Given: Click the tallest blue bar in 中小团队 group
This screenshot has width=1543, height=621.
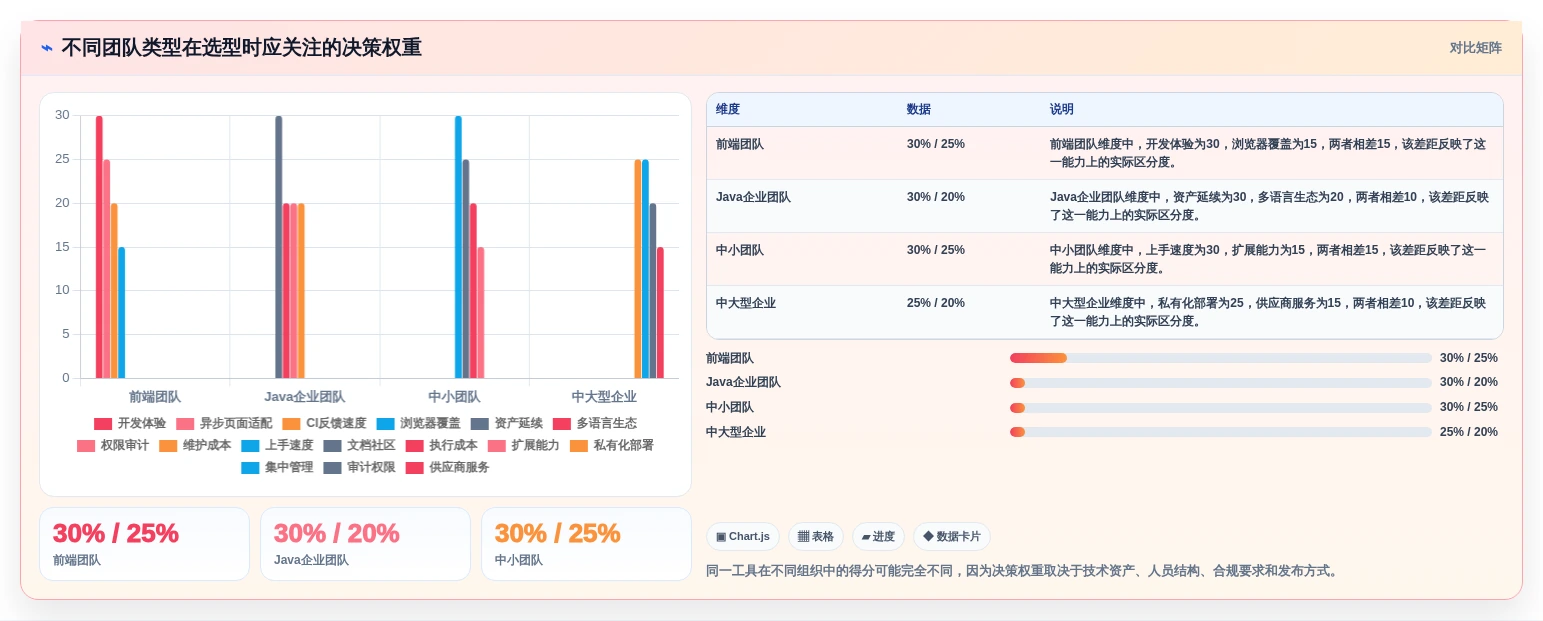Looking at the screenshot, I should (x=458, y=247).
